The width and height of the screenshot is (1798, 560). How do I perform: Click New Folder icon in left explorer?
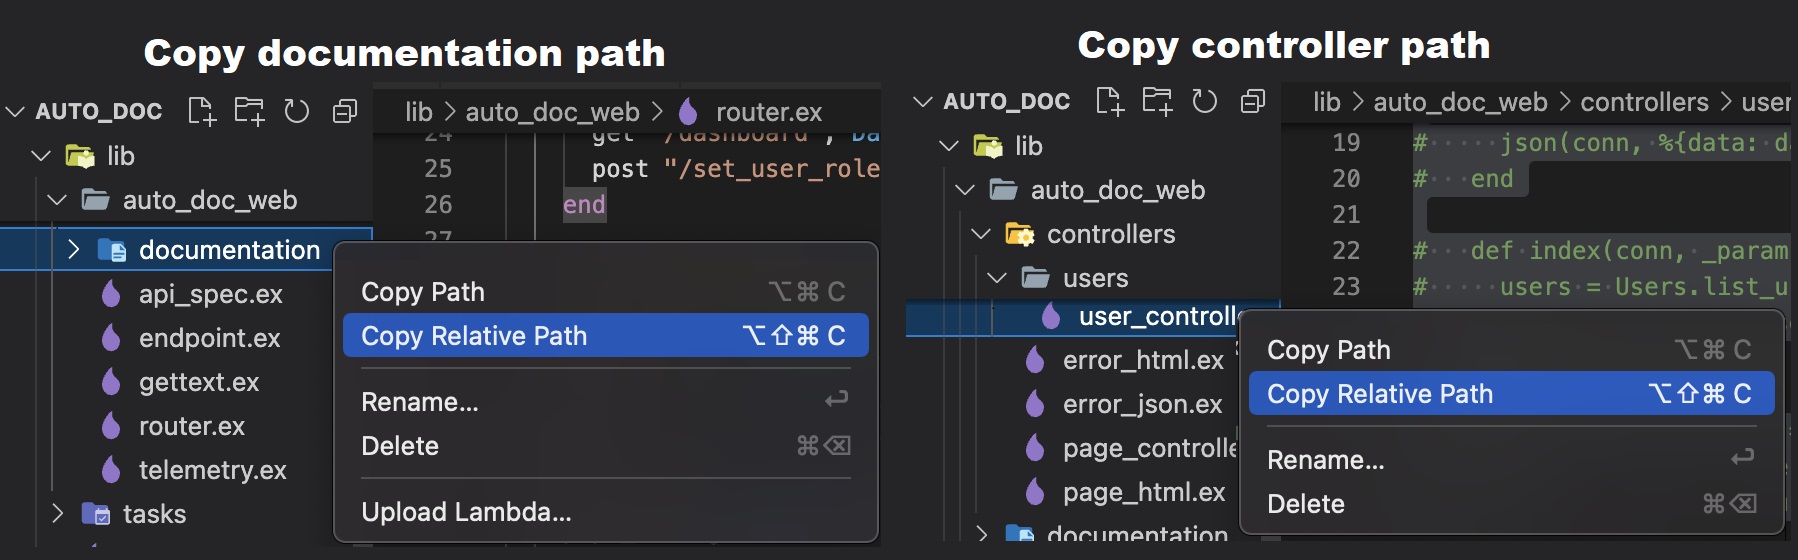point(249,111)
